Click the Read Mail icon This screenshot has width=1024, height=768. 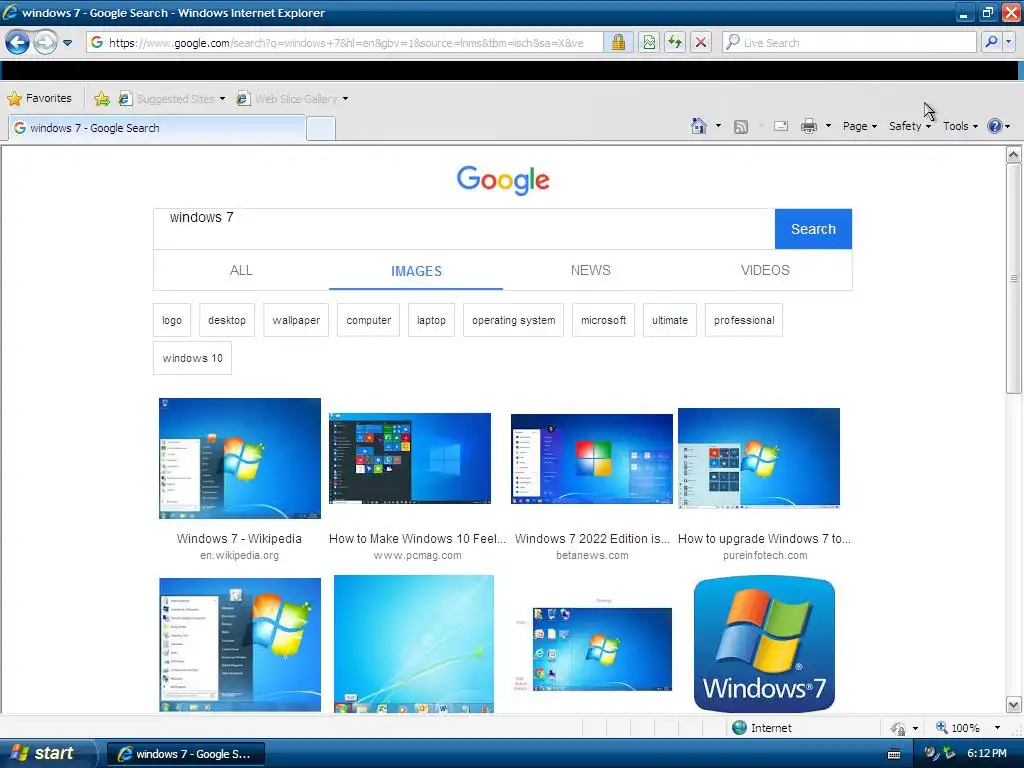point(781,126)
